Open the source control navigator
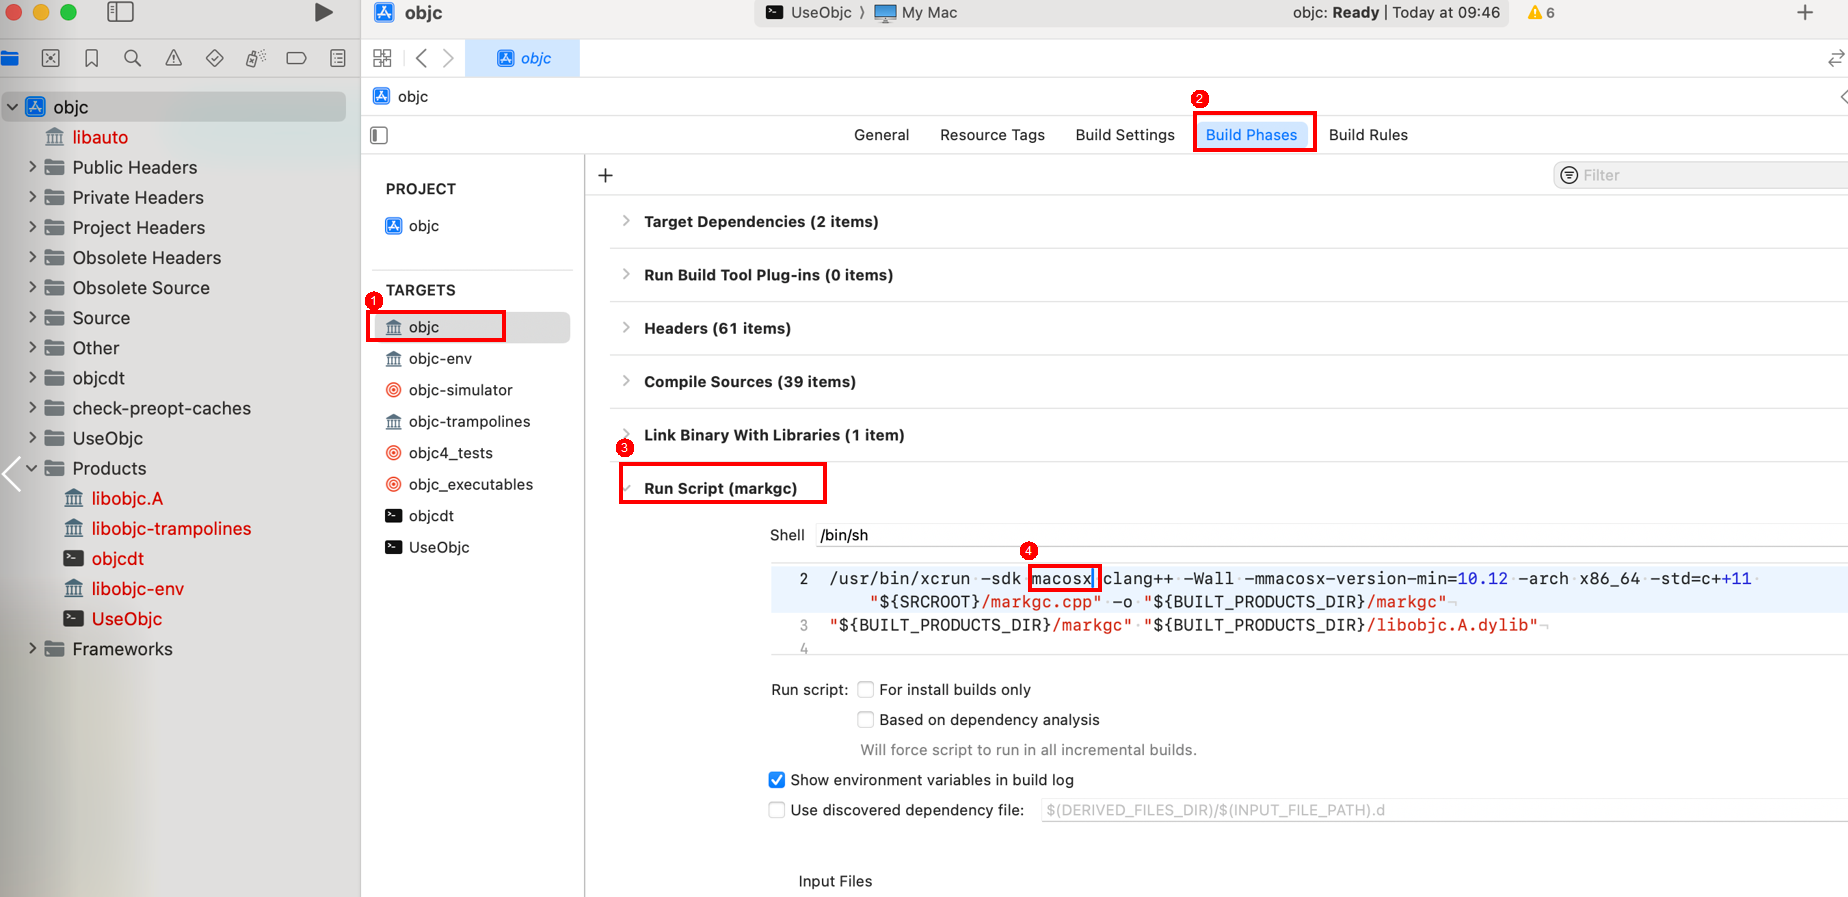Screen dimensions: 1848x897 pyautogui.click(x=51, y=58)
